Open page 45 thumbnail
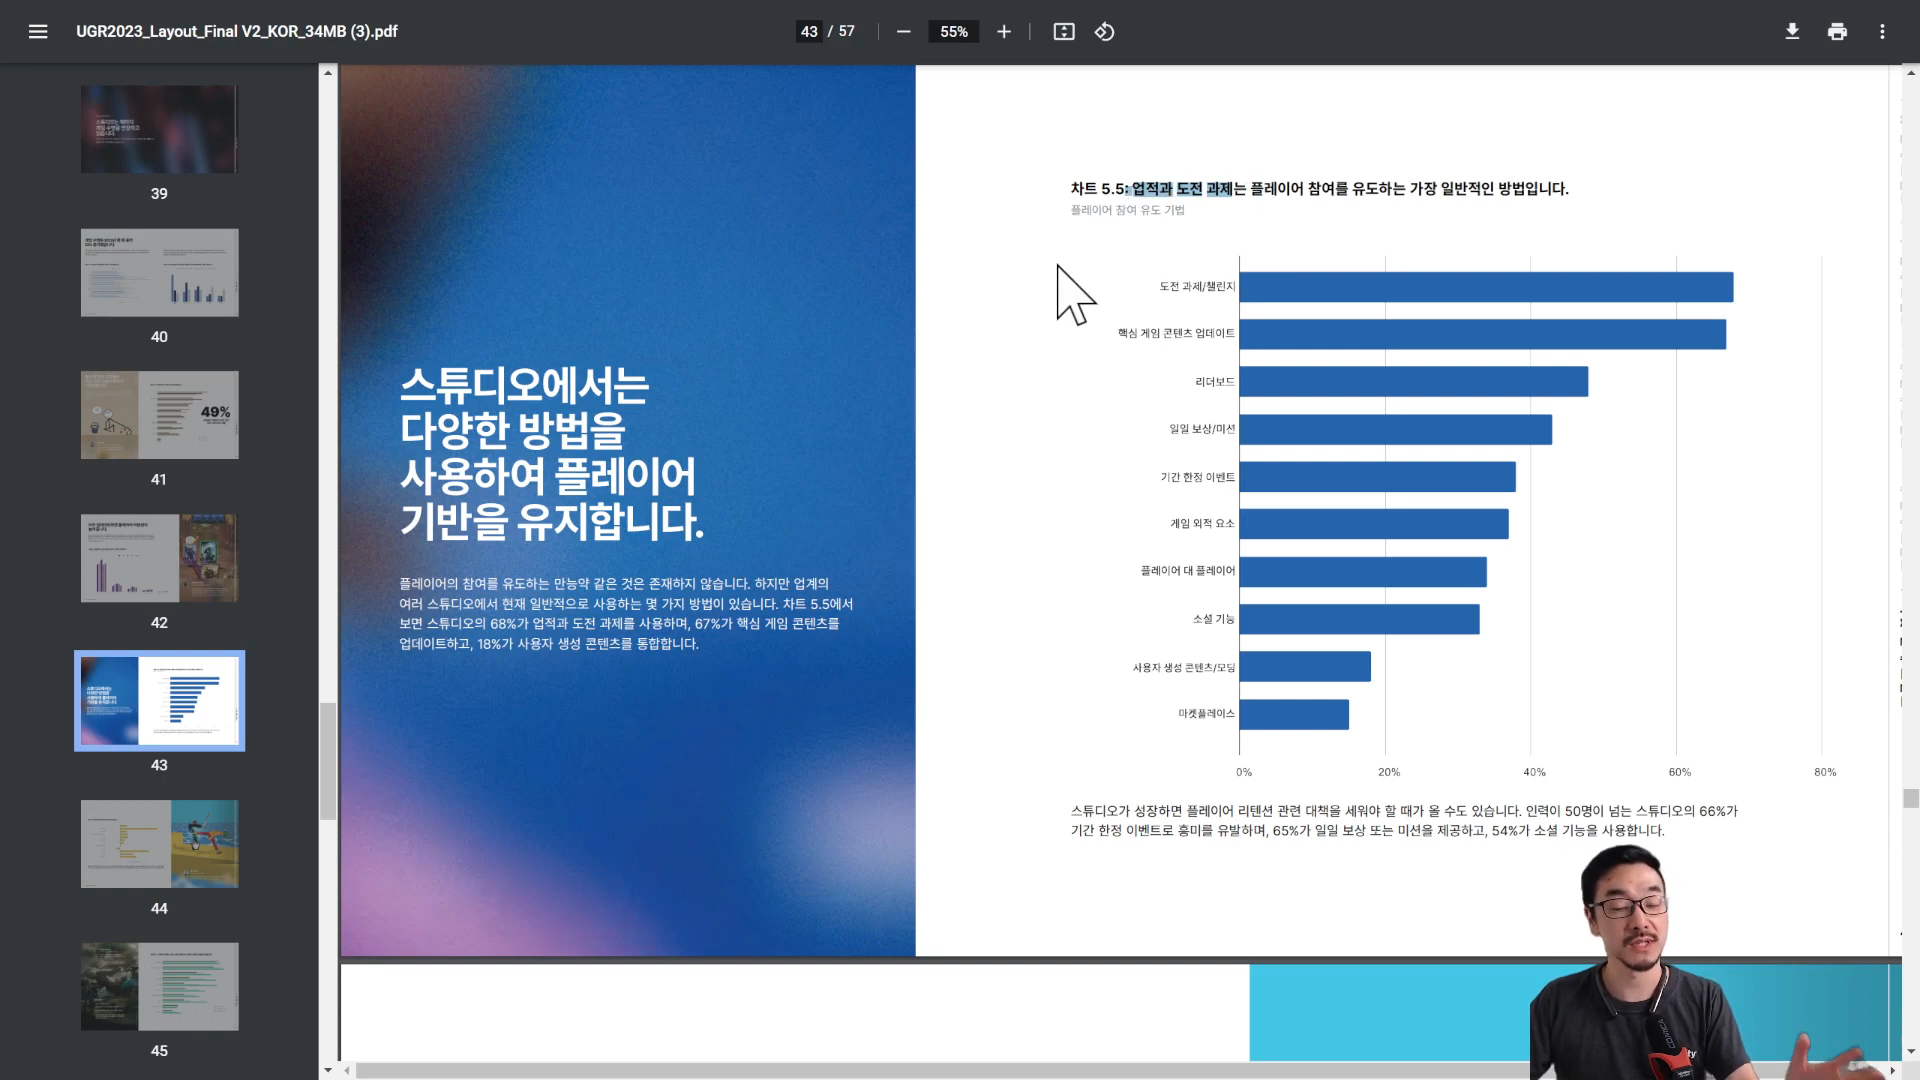This screenshot has height=1080, width=1920. click(x=159, y=986)
